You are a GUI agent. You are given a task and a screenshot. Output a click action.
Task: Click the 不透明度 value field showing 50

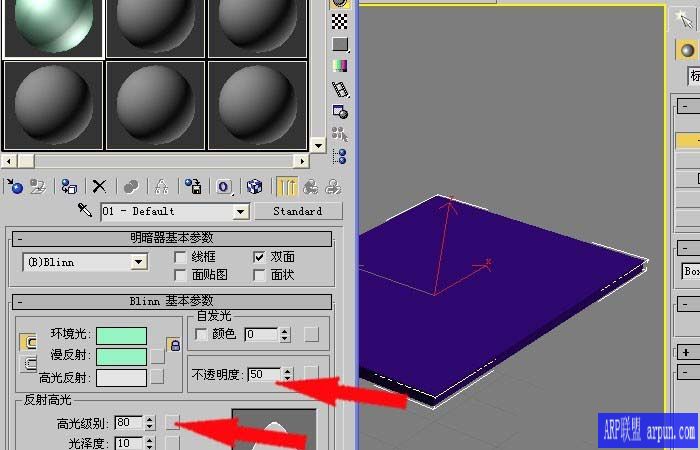point(264,374)
